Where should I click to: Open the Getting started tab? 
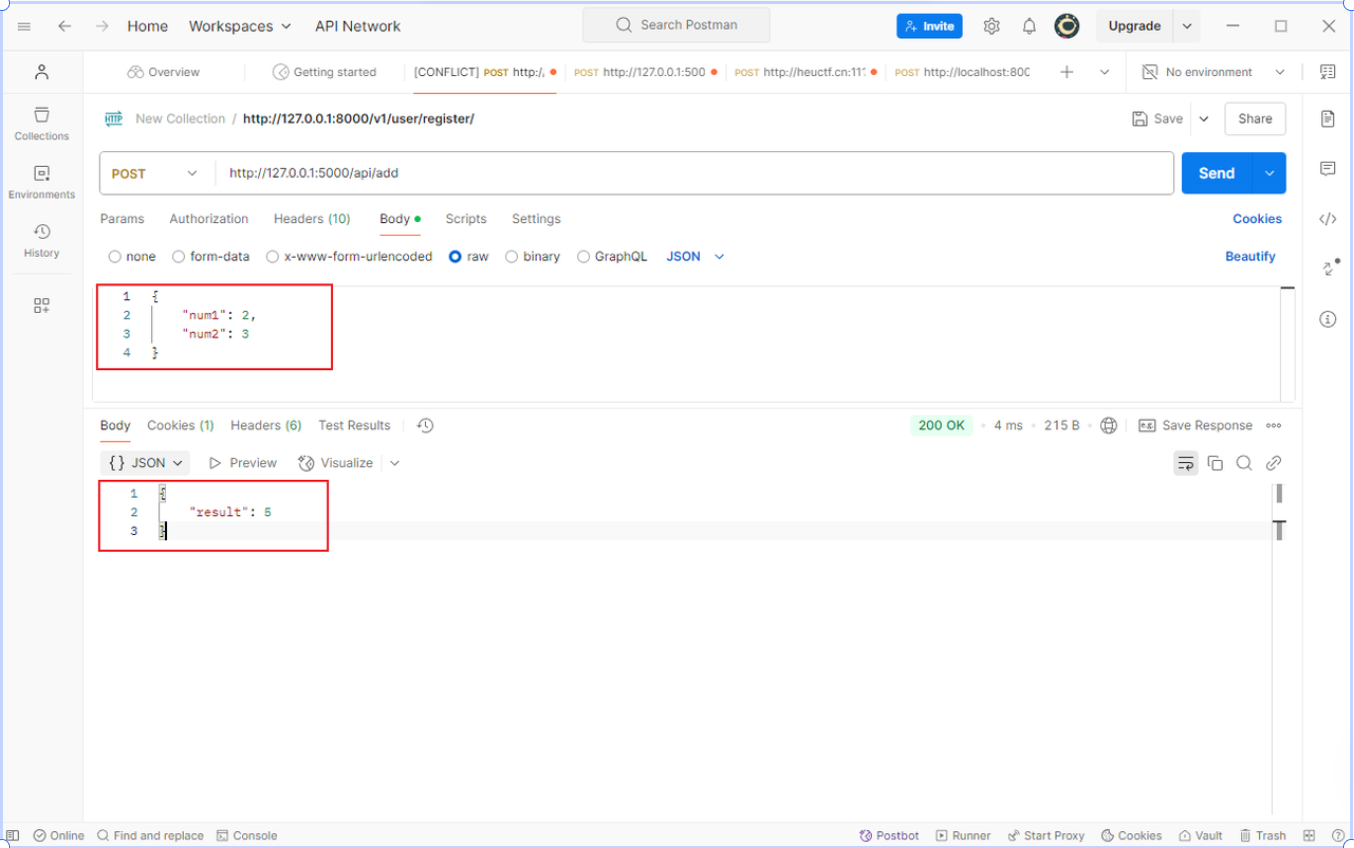pos(325,72)
